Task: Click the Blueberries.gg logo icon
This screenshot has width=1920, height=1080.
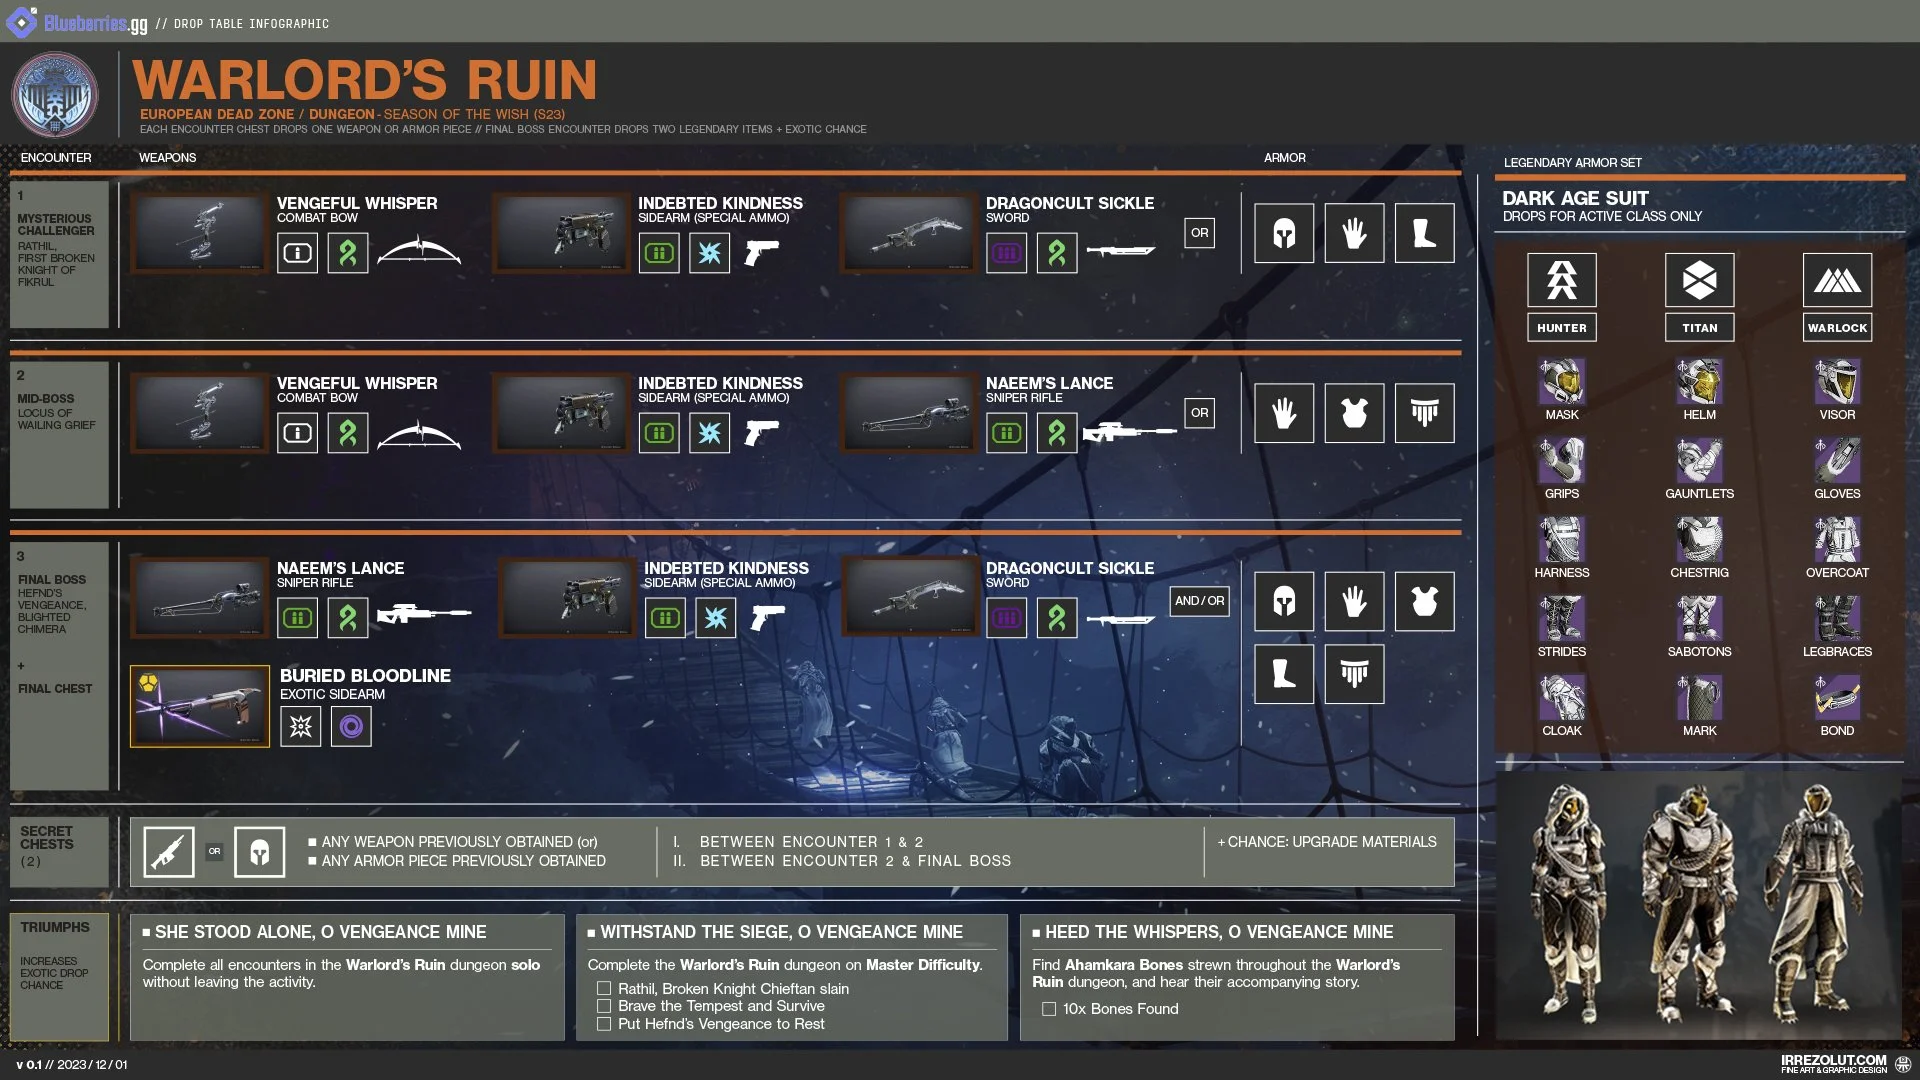Action: coord(22,22)
